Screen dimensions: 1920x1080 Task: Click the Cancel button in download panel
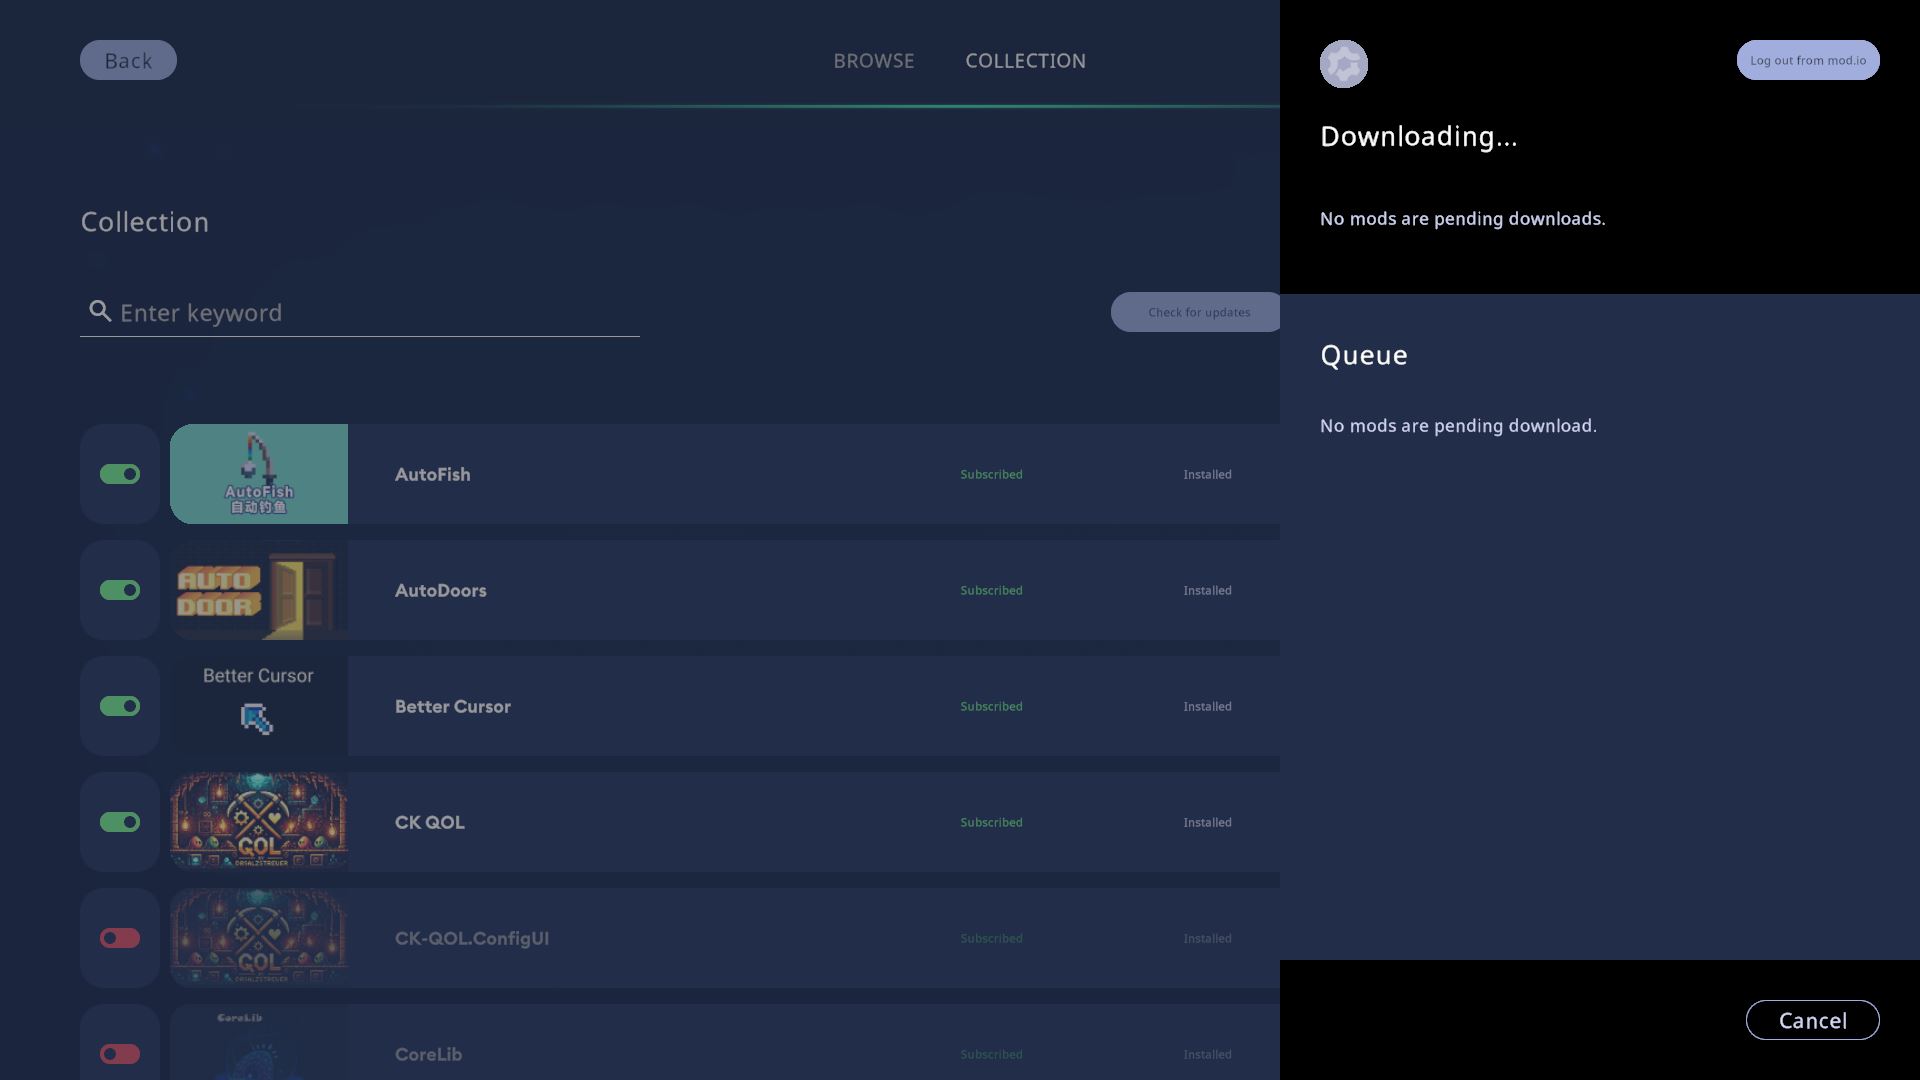pos(1813,1019)
